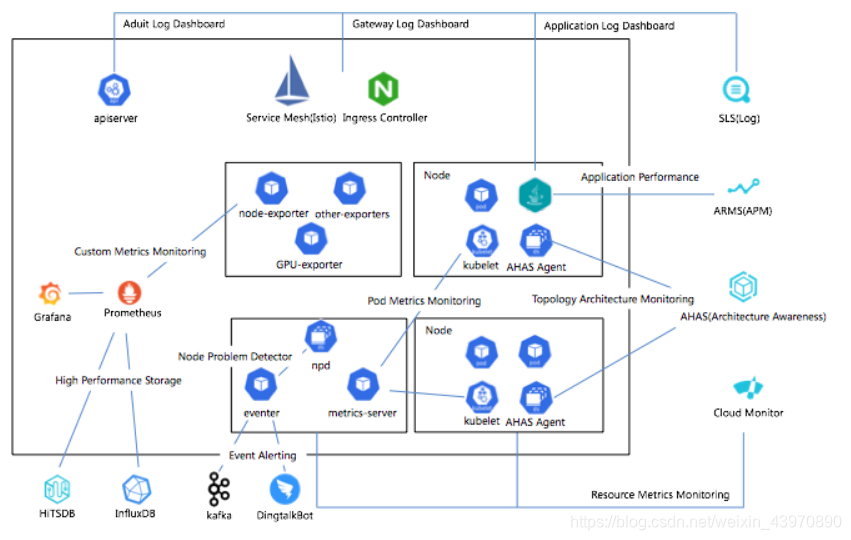Image resolution: width=851 pixels, height=540 pixels.
Task: Click the DingtalkBot wing icon
Action: coord(284,489)
